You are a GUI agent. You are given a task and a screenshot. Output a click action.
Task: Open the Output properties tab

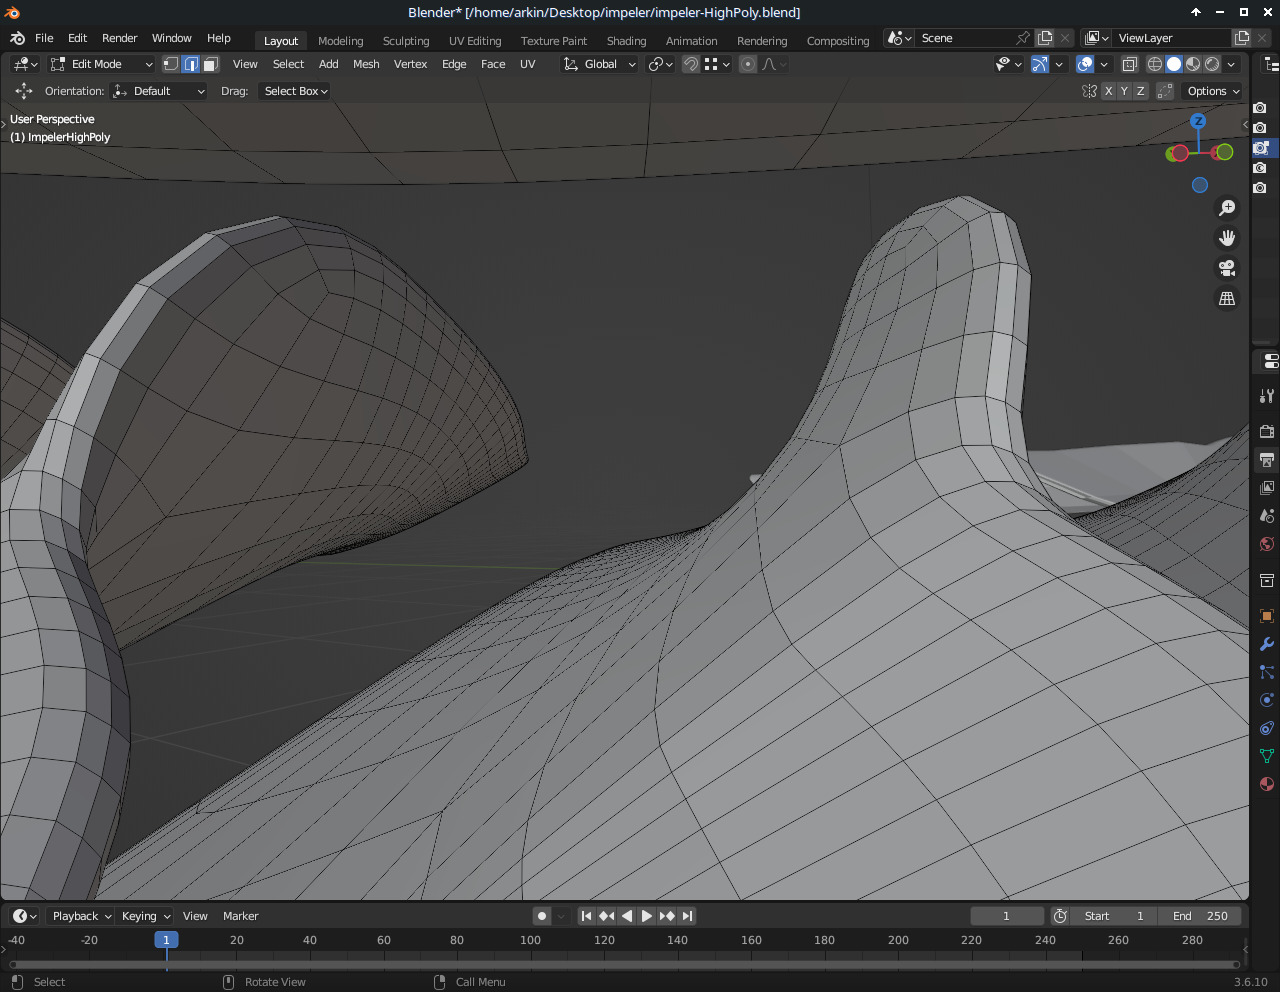click(1267, 460)
